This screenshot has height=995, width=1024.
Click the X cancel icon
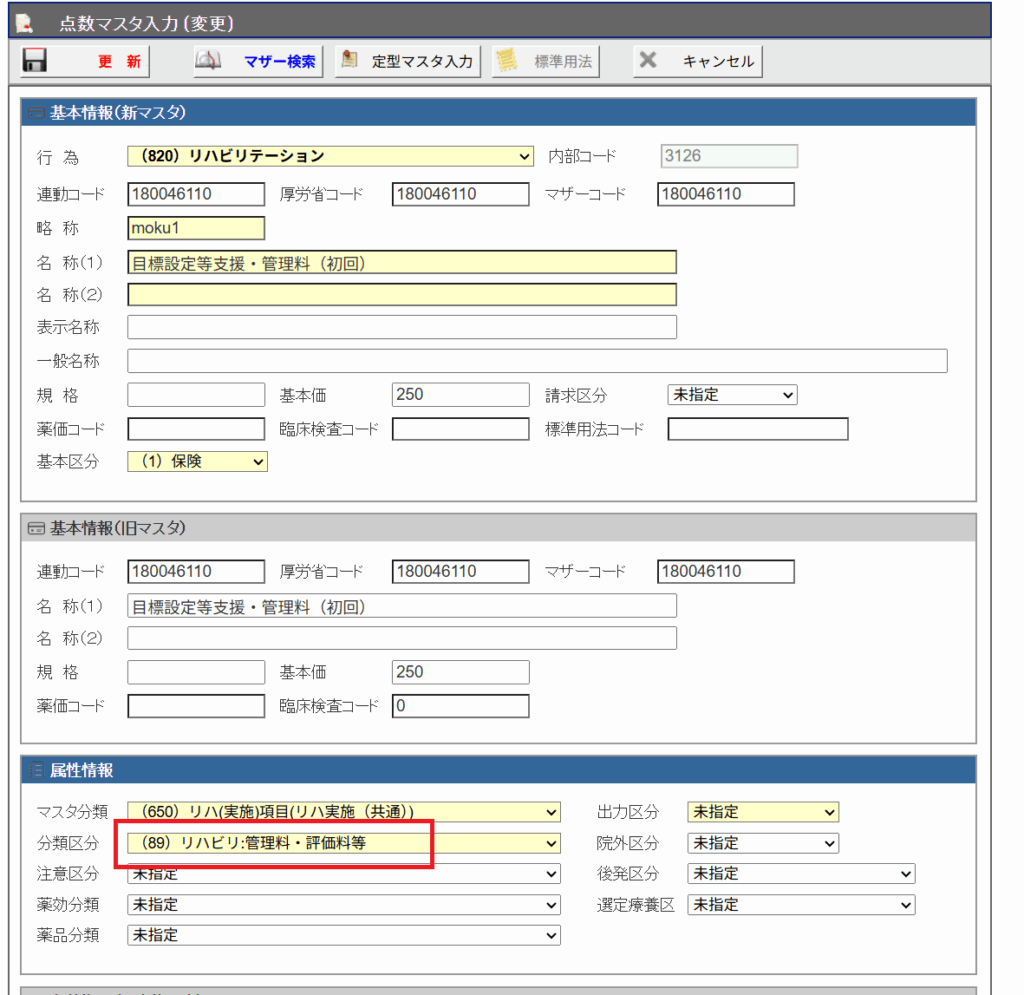pos(648,60)
